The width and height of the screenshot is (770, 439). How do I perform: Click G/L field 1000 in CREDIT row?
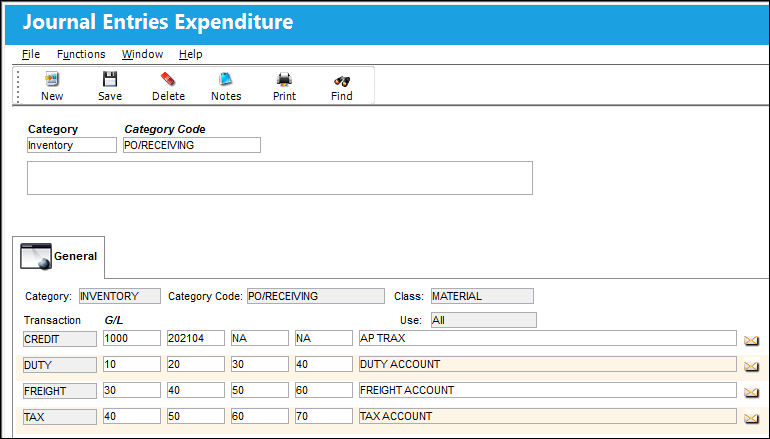click(x=132, y=338)
